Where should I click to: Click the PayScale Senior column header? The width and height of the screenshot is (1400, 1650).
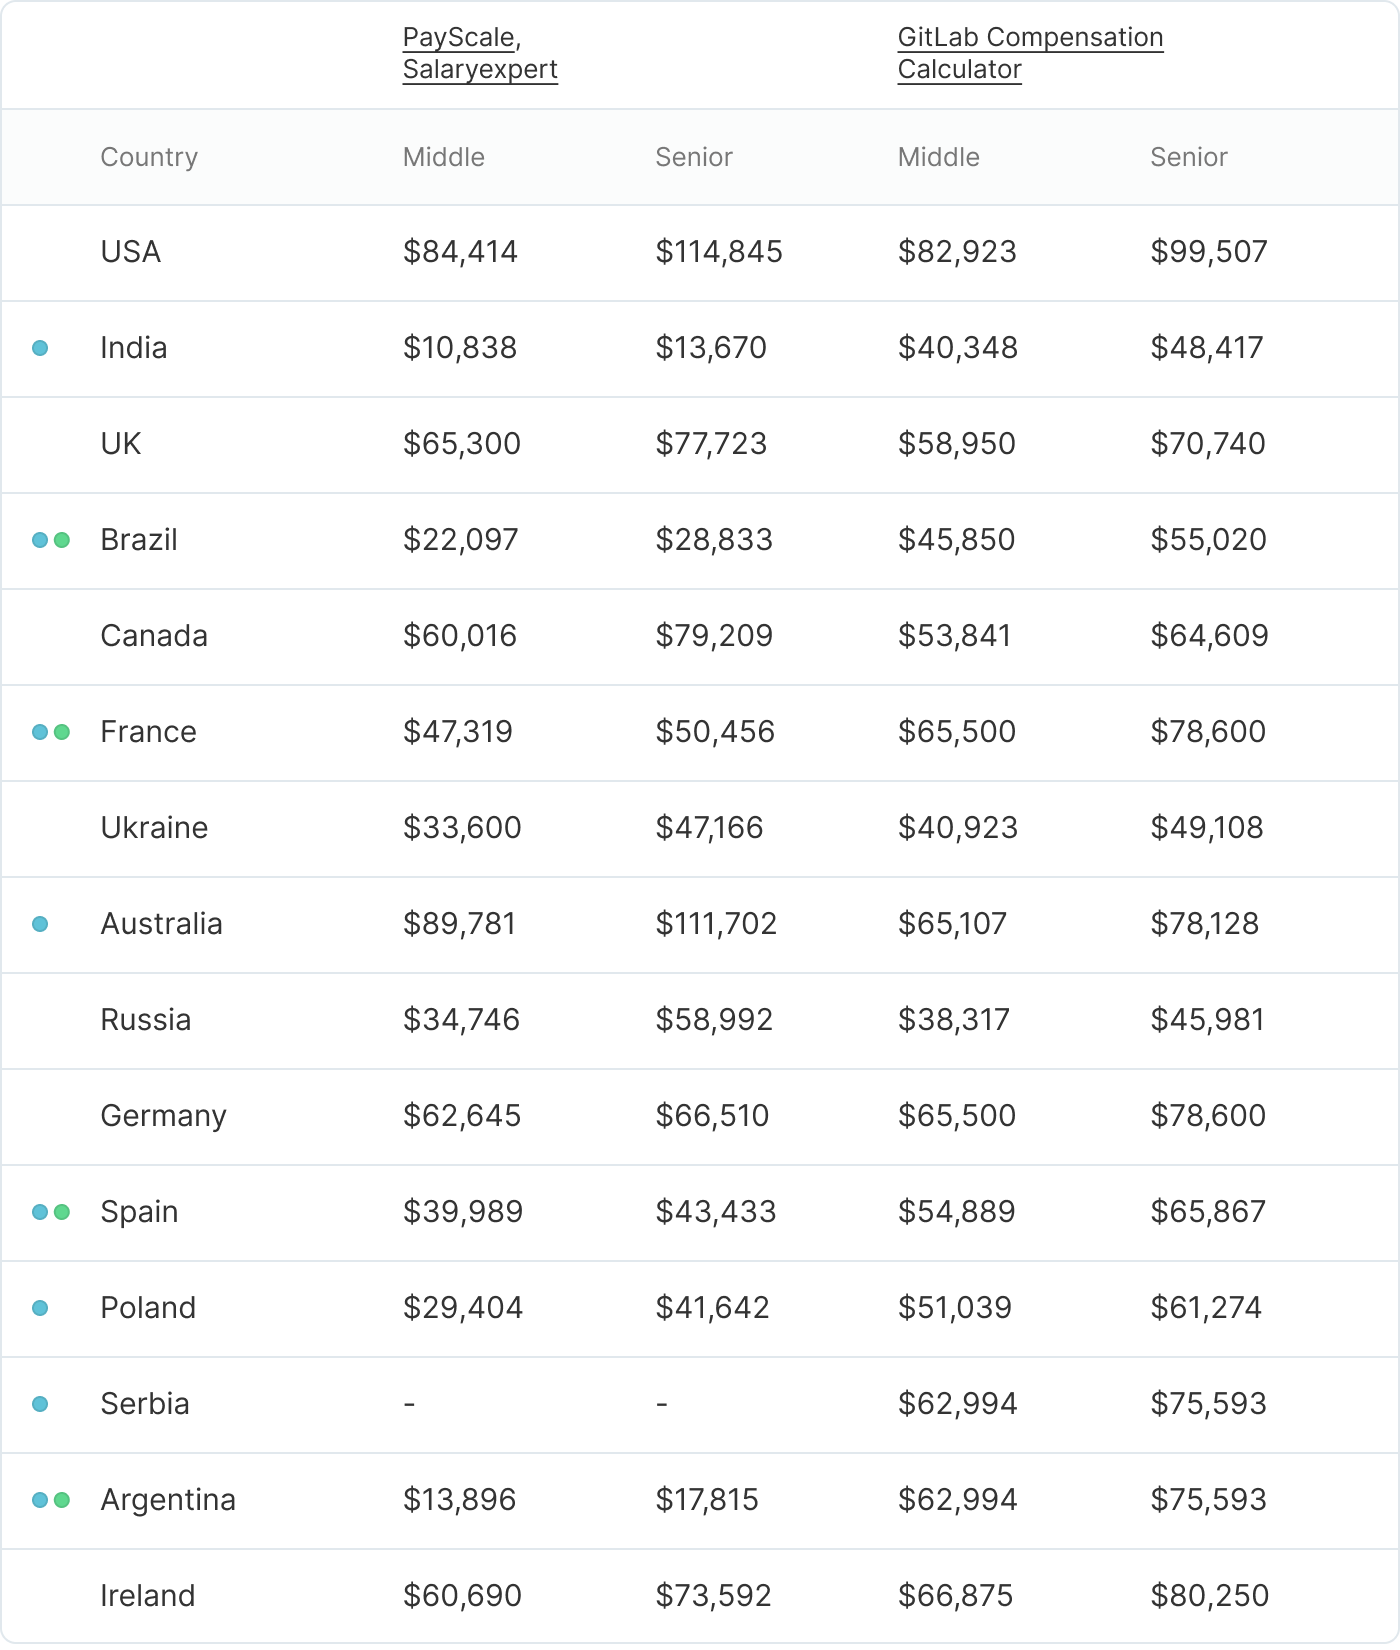point(693,157)
